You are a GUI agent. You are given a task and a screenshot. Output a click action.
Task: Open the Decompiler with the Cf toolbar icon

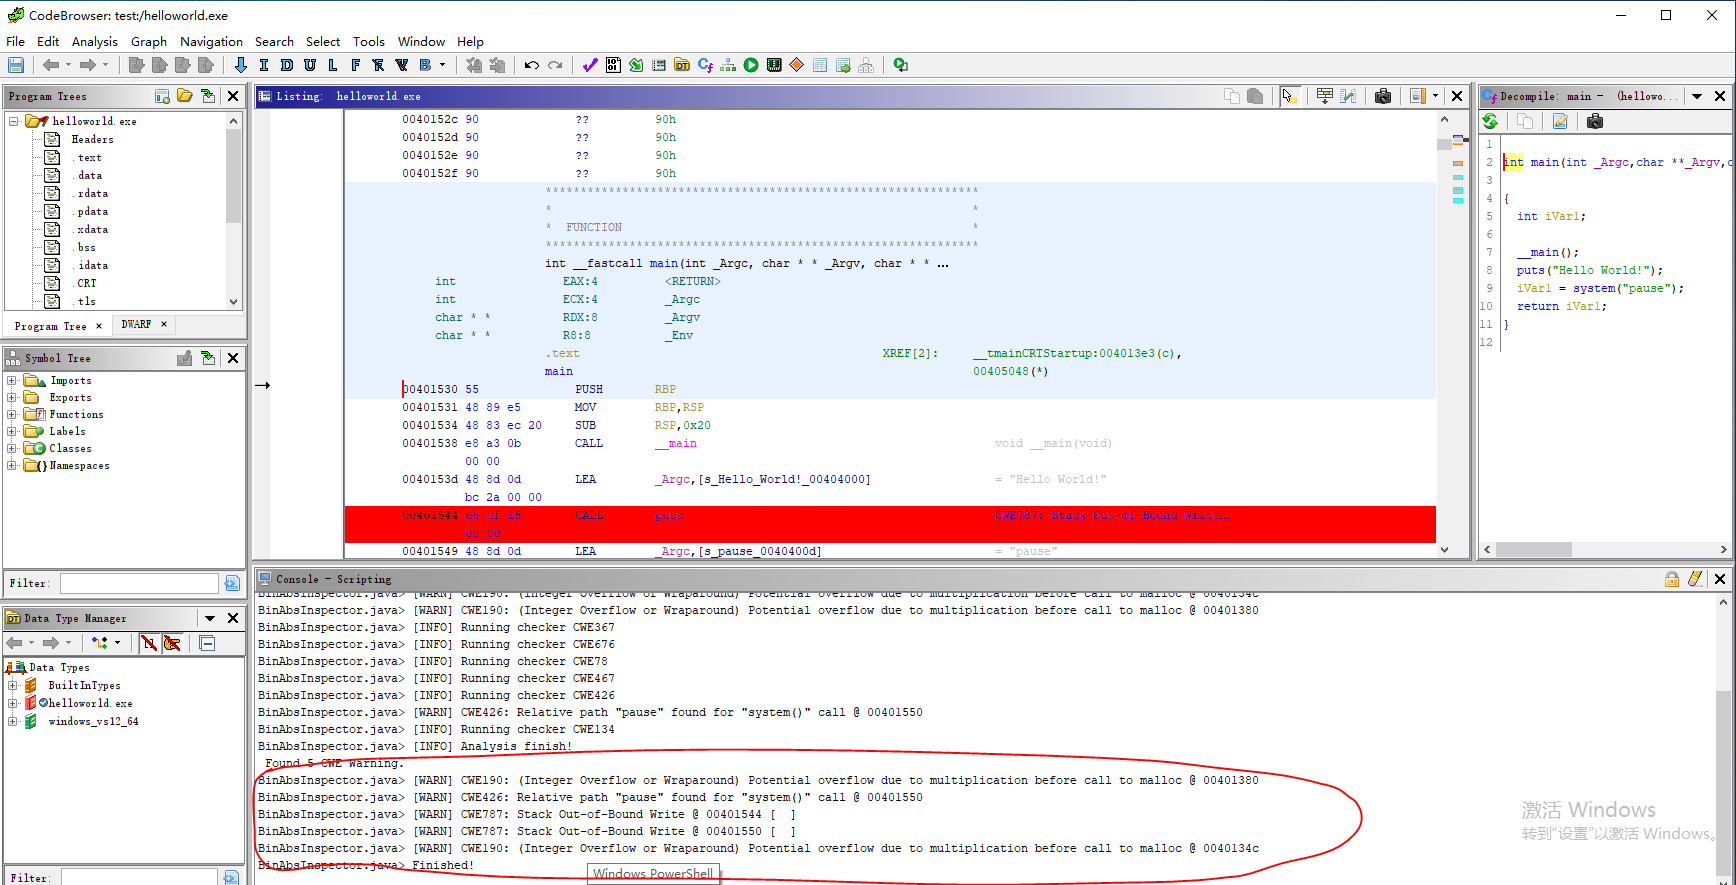tap(705, 65)
